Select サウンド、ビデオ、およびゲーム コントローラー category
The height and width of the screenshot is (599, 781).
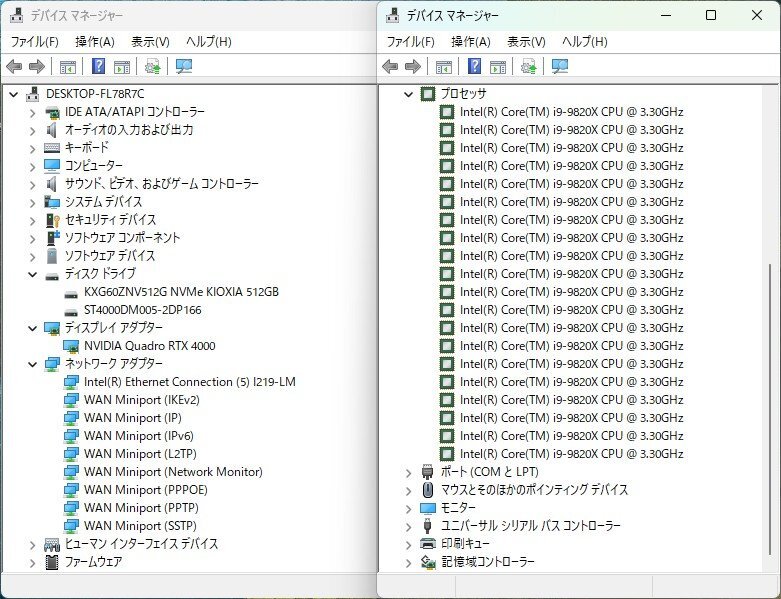click(162, 184)
